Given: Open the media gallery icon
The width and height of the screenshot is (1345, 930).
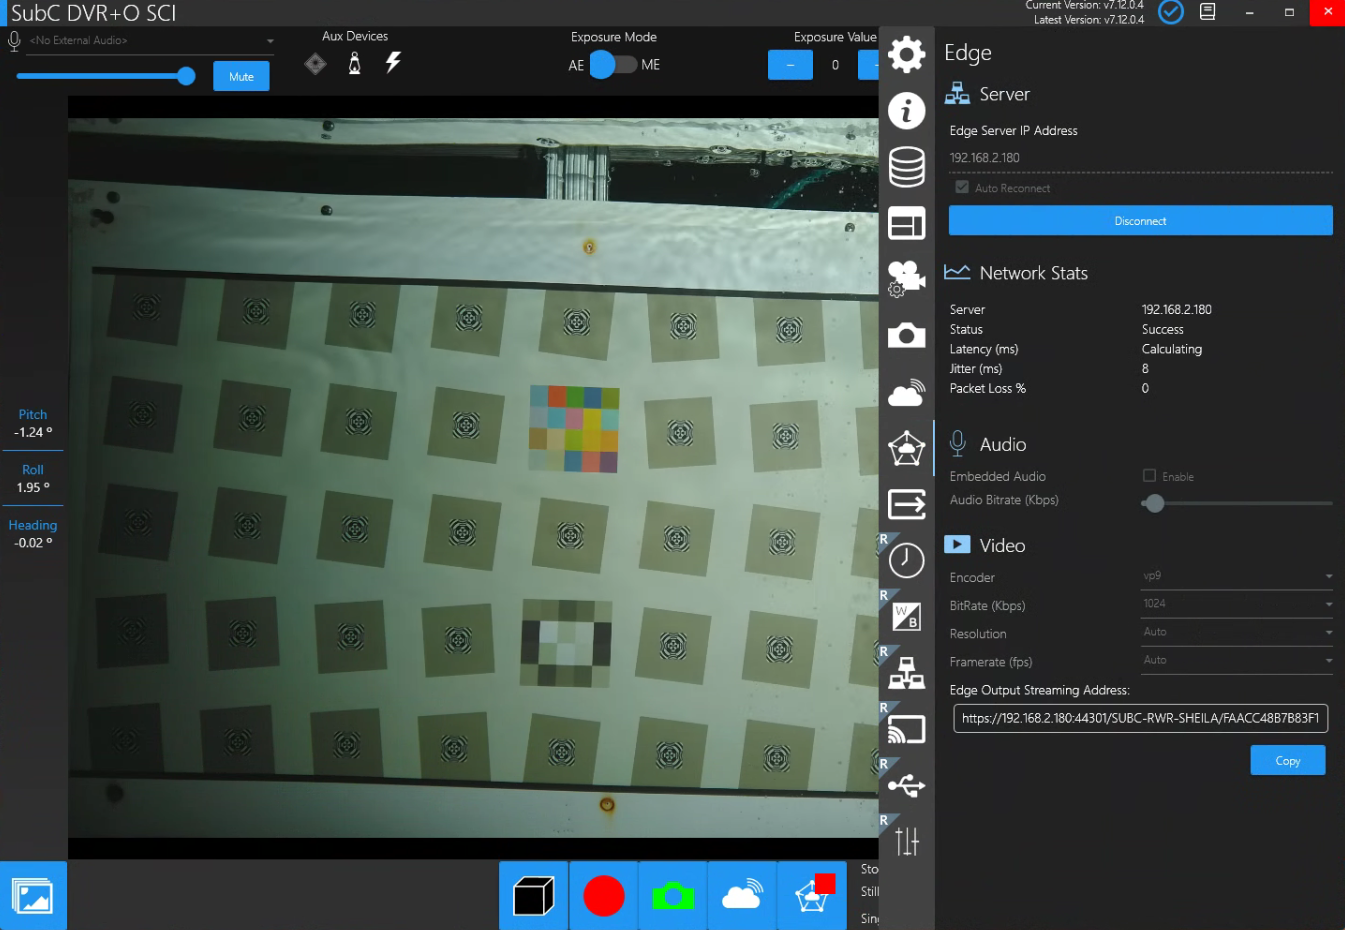Looking at the screenshot, I should click(33, 895).
